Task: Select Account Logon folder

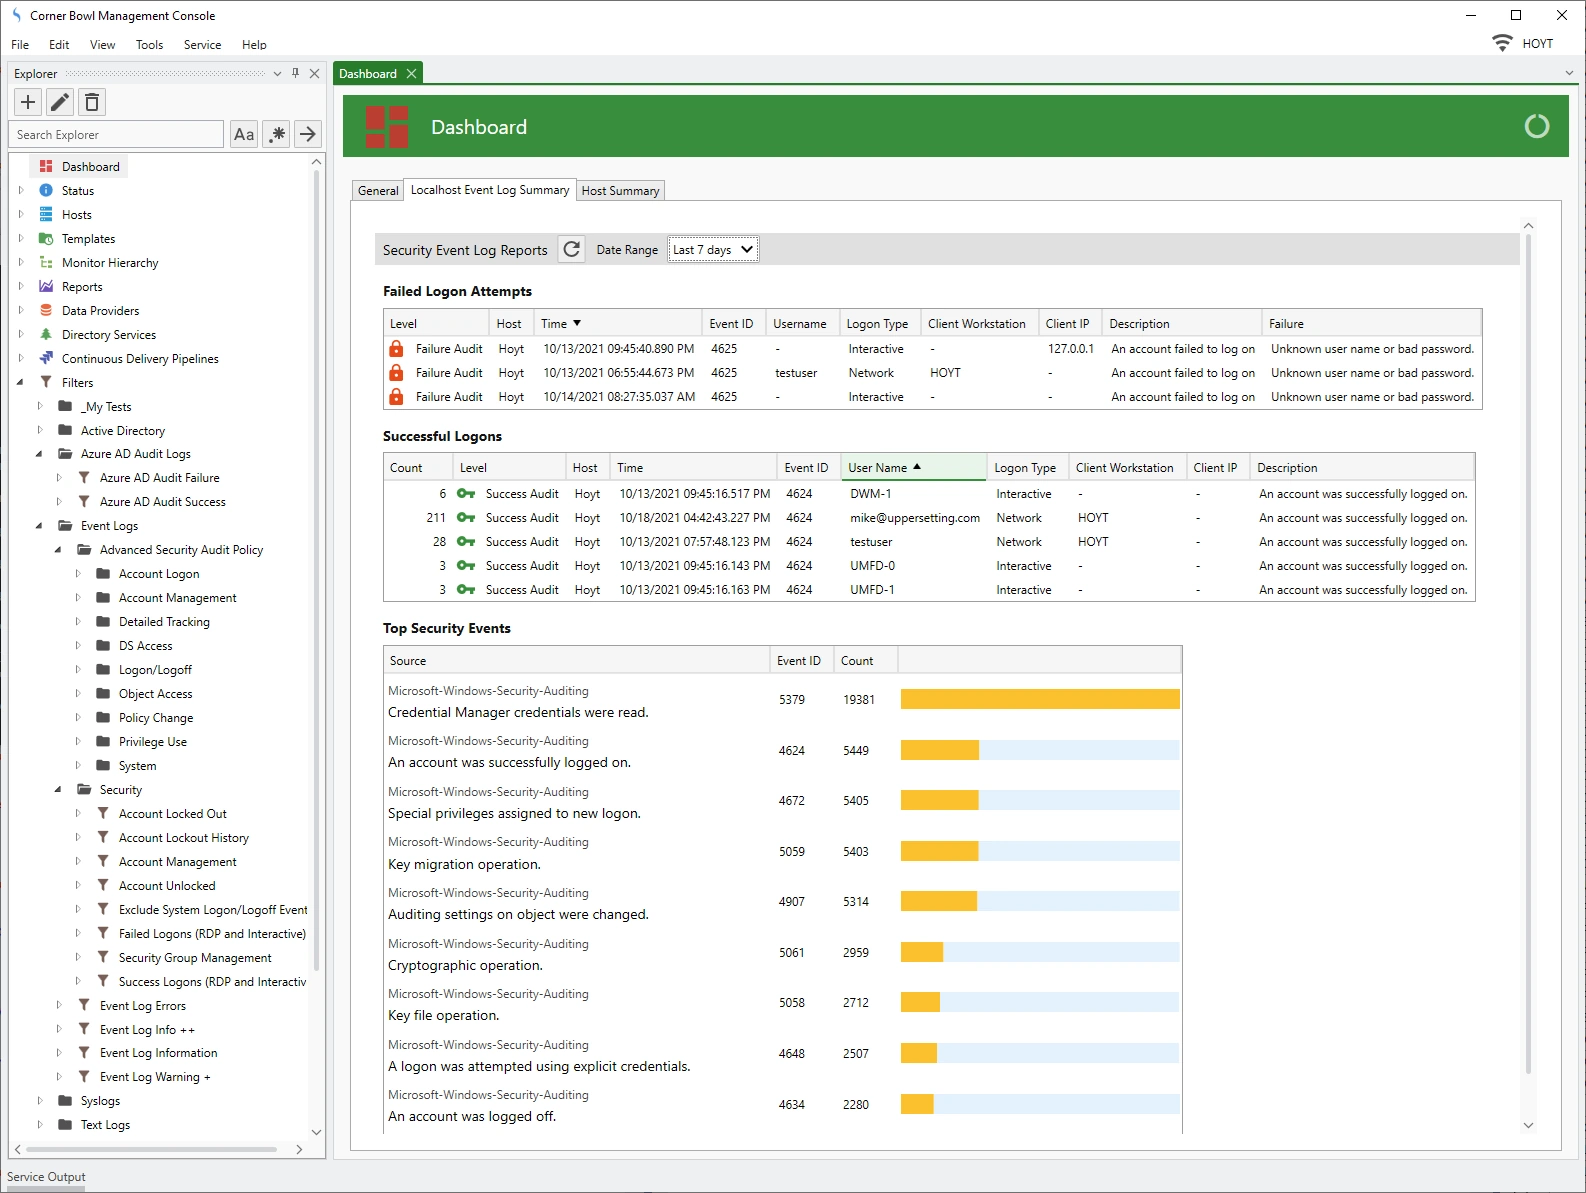Action: pos(159,574)
